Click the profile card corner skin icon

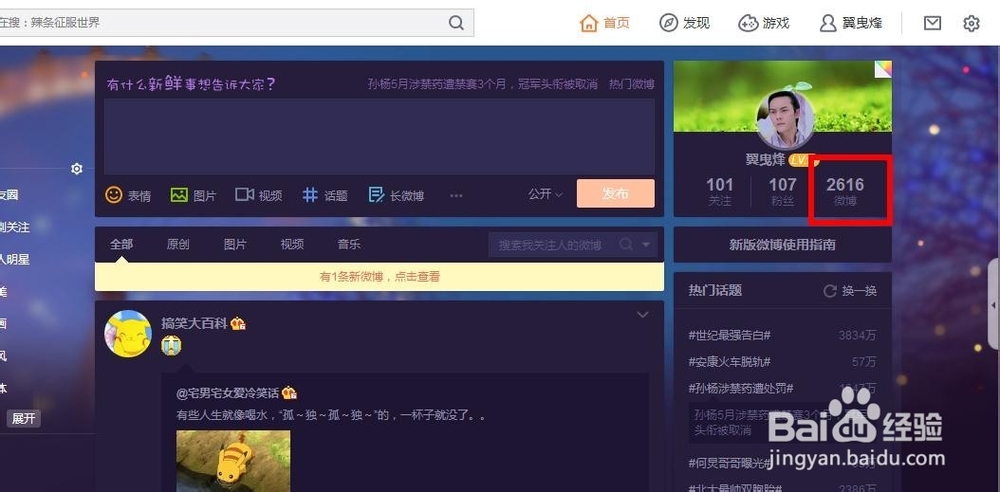(883, 69)
